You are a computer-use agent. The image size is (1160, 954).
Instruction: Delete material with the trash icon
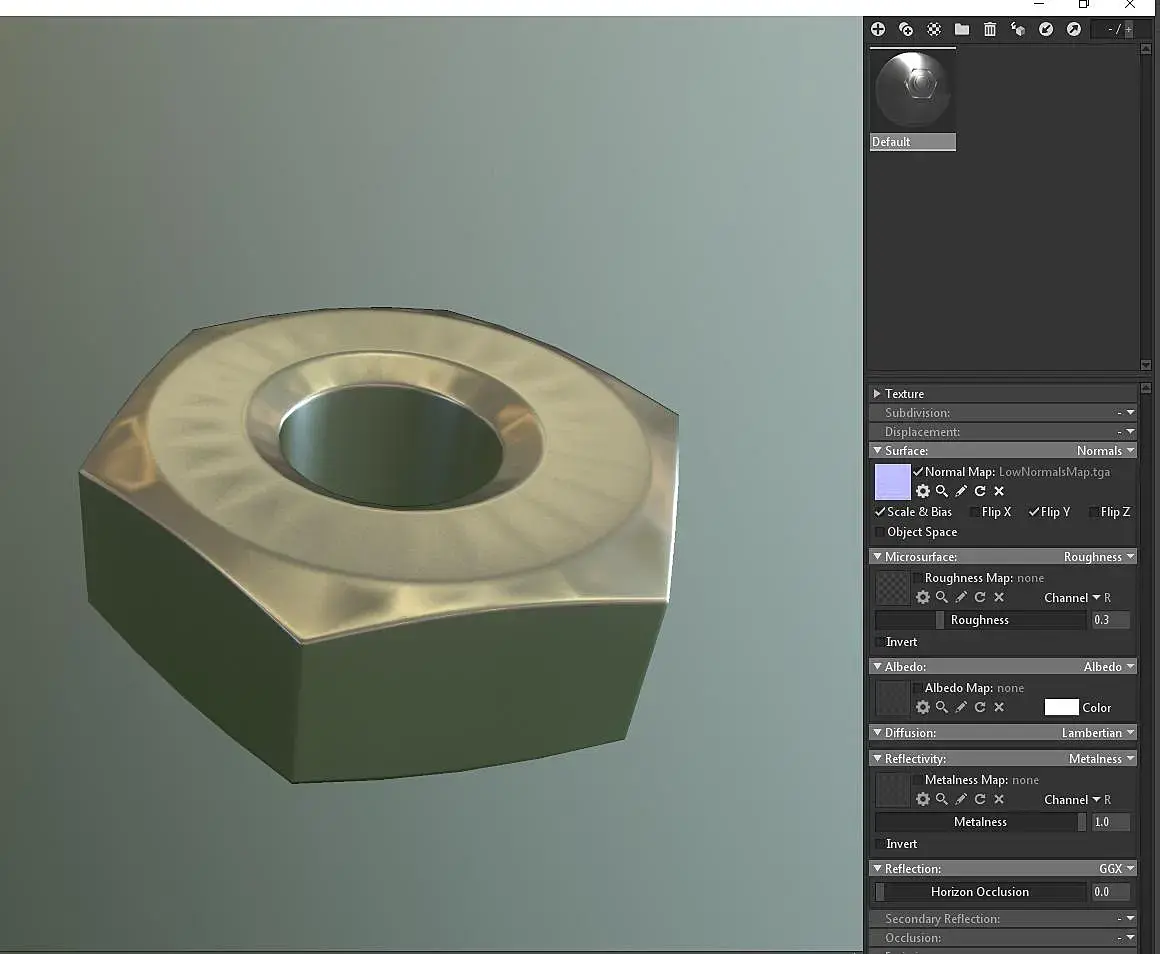click(x=990, y=29)
